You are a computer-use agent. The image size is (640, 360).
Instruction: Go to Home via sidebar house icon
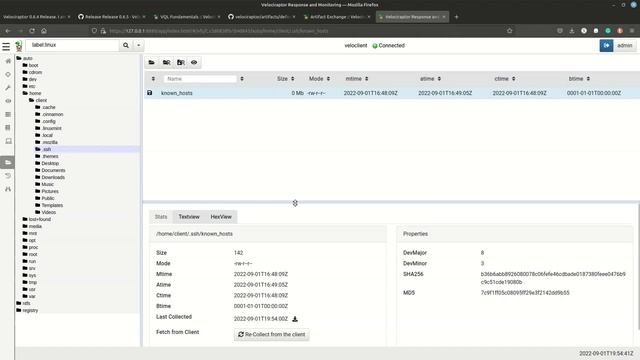pyautogui.click(x=8, y=61)
